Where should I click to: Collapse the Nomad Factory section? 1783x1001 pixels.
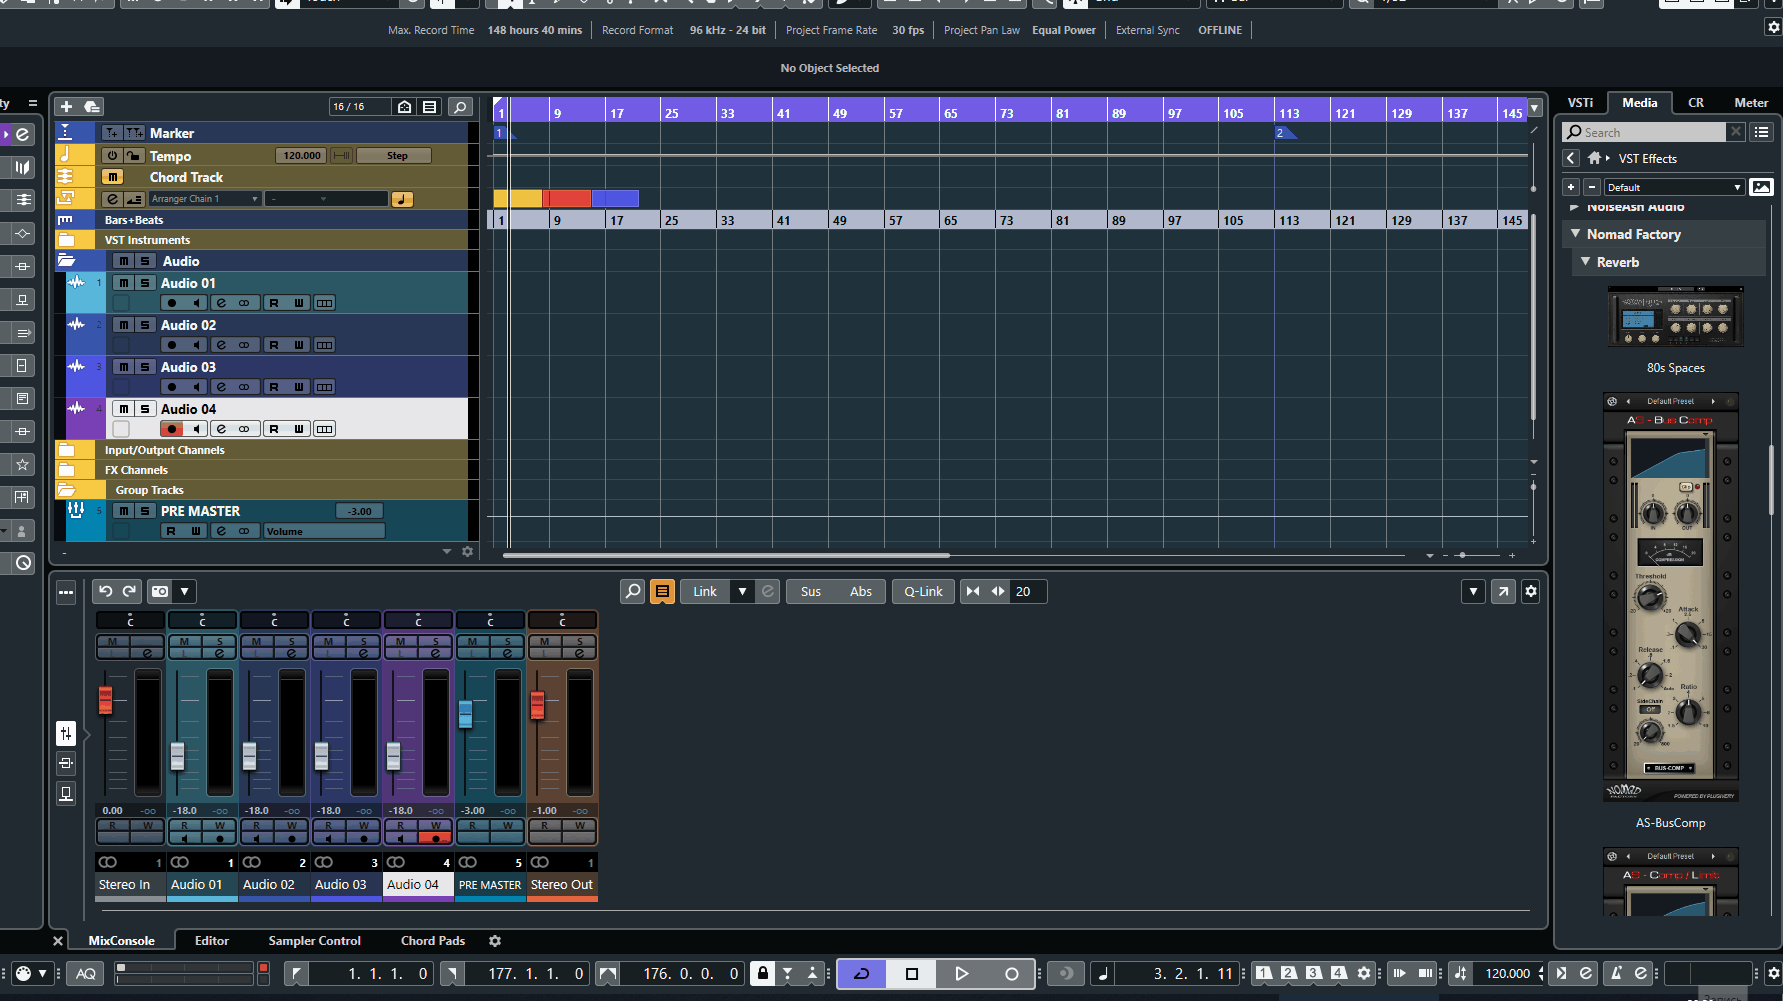(x=1576, y=234)
